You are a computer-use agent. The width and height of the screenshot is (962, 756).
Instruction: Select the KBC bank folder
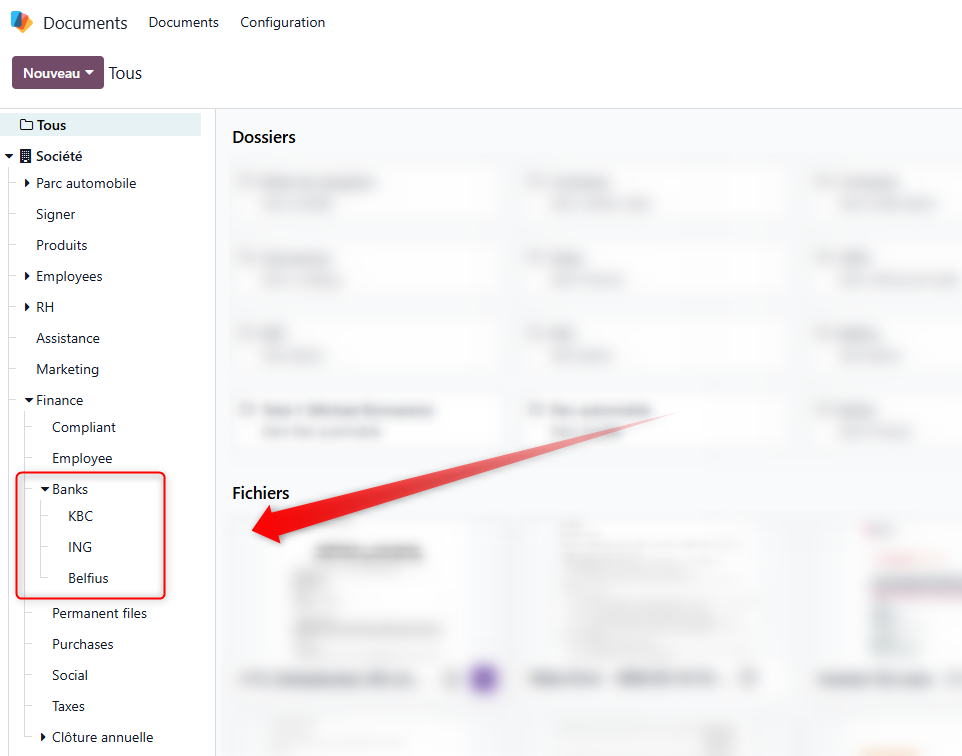[80, 516]
